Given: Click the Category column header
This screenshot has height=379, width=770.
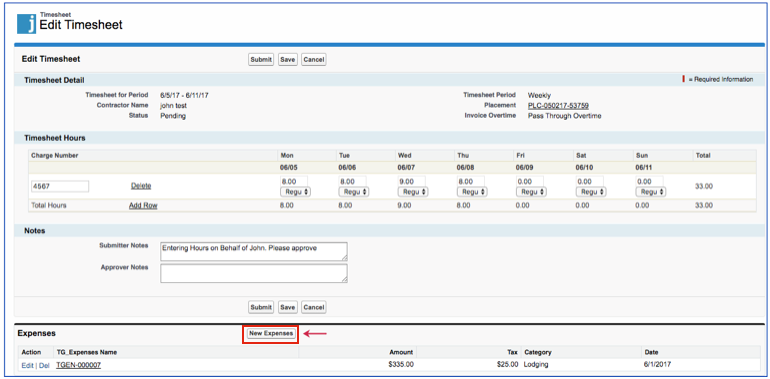Looking at the screenshot, I should click(x=538, y=352).
